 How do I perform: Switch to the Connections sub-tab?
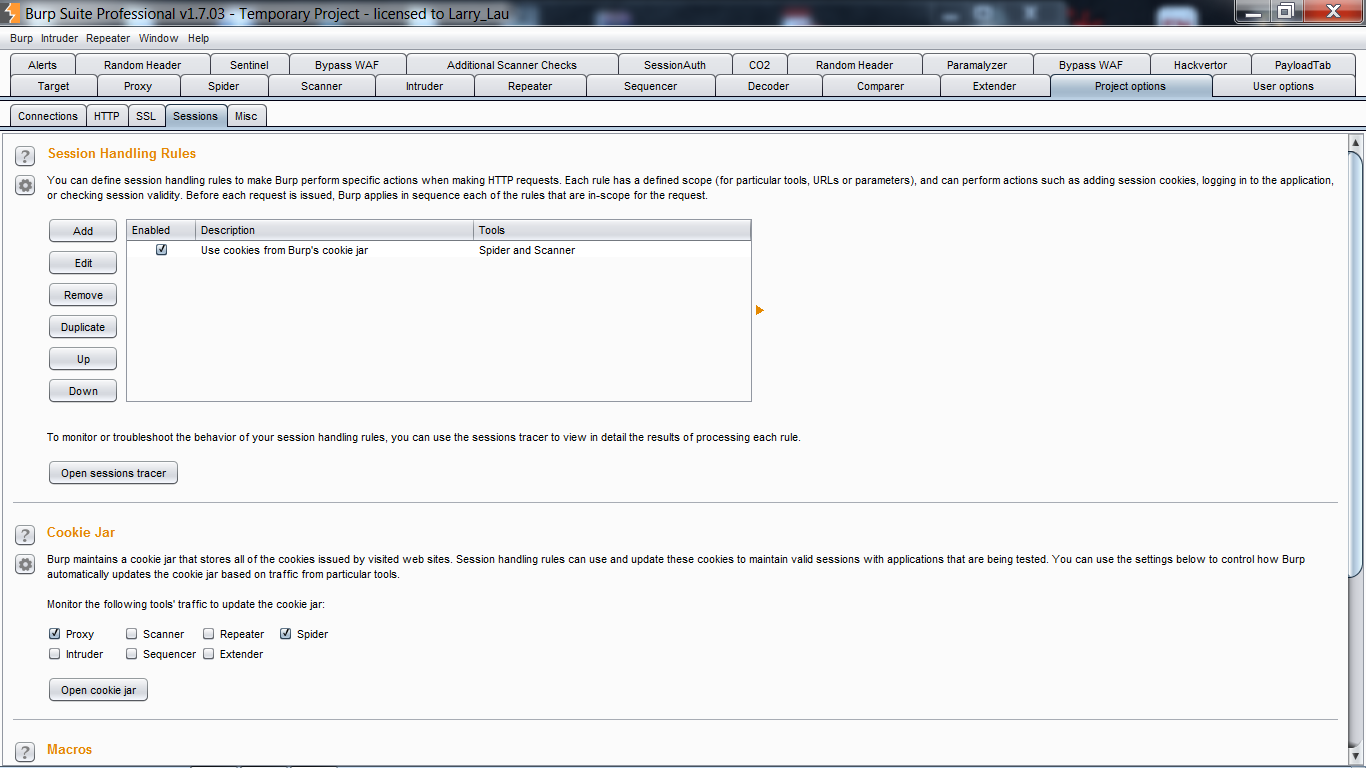click(x=48, y=116)
